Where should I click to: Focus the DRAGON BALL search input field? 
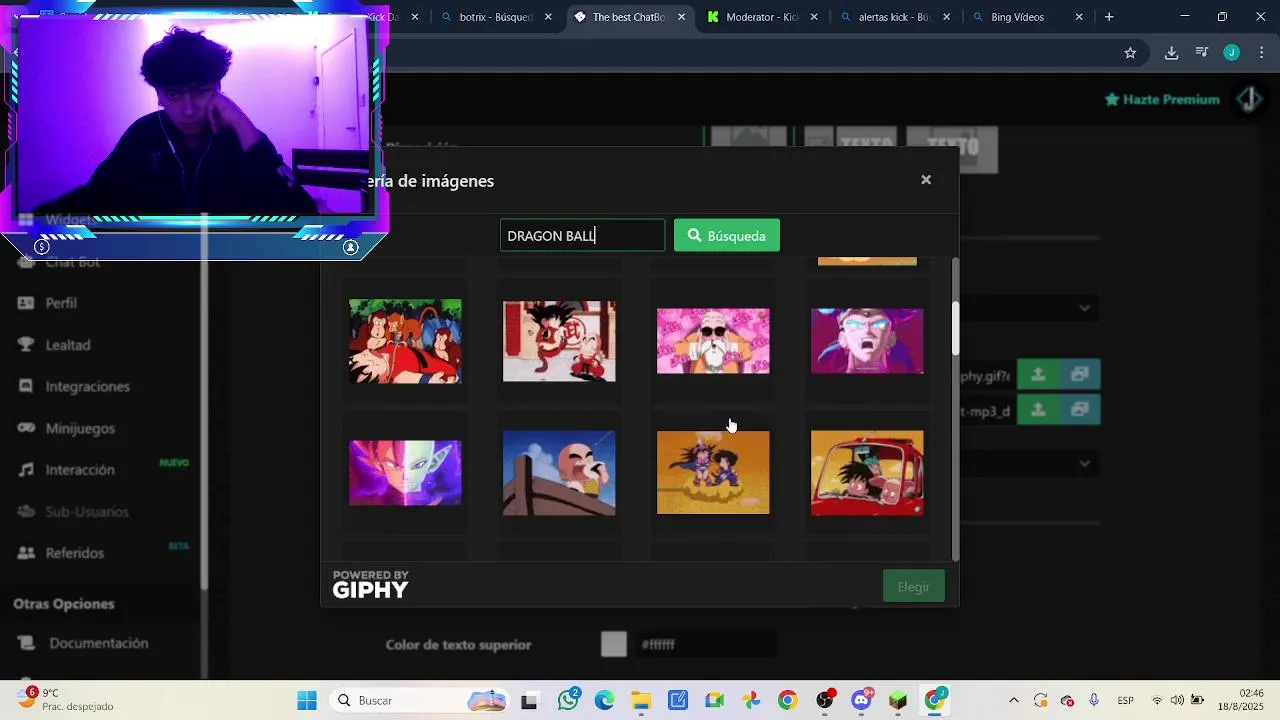582,236
